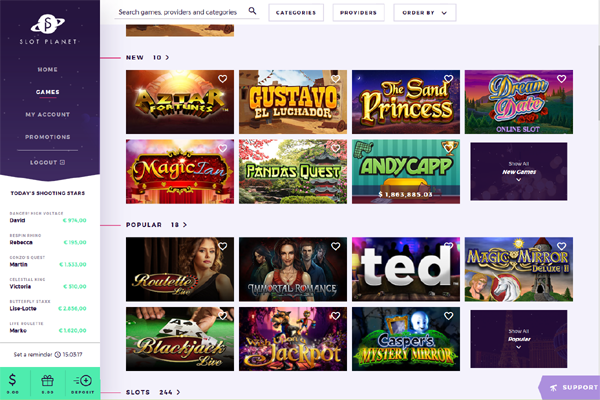
Task: Open the Order By dropdown
Action: click(425, 13)
